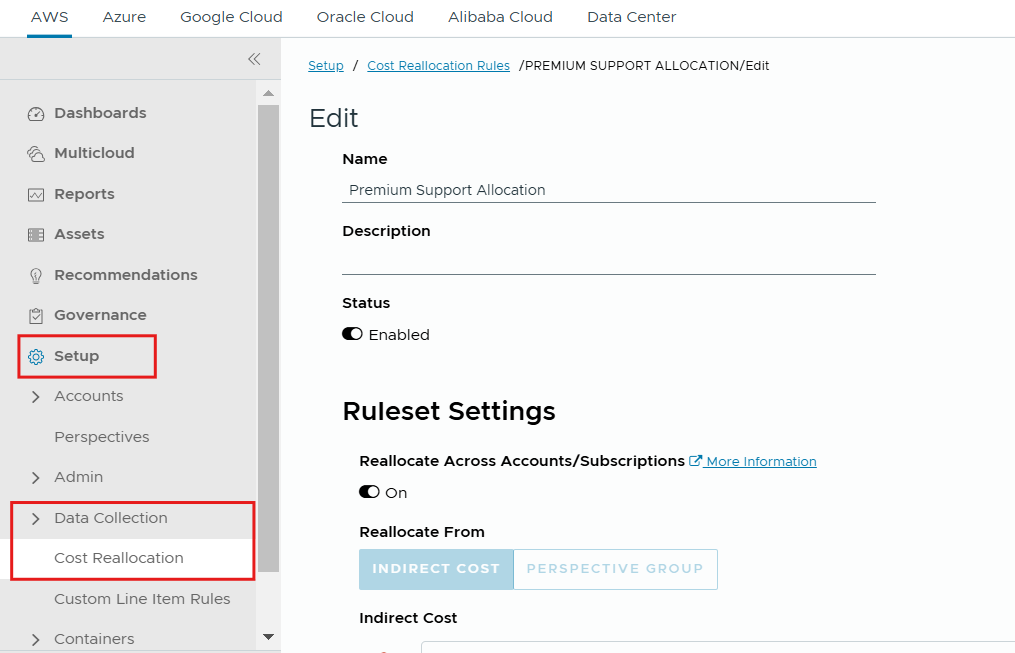The height and width of the screenshot is (653, 1015).
Task: Expand the Accounts submenu
Action: 36,397
